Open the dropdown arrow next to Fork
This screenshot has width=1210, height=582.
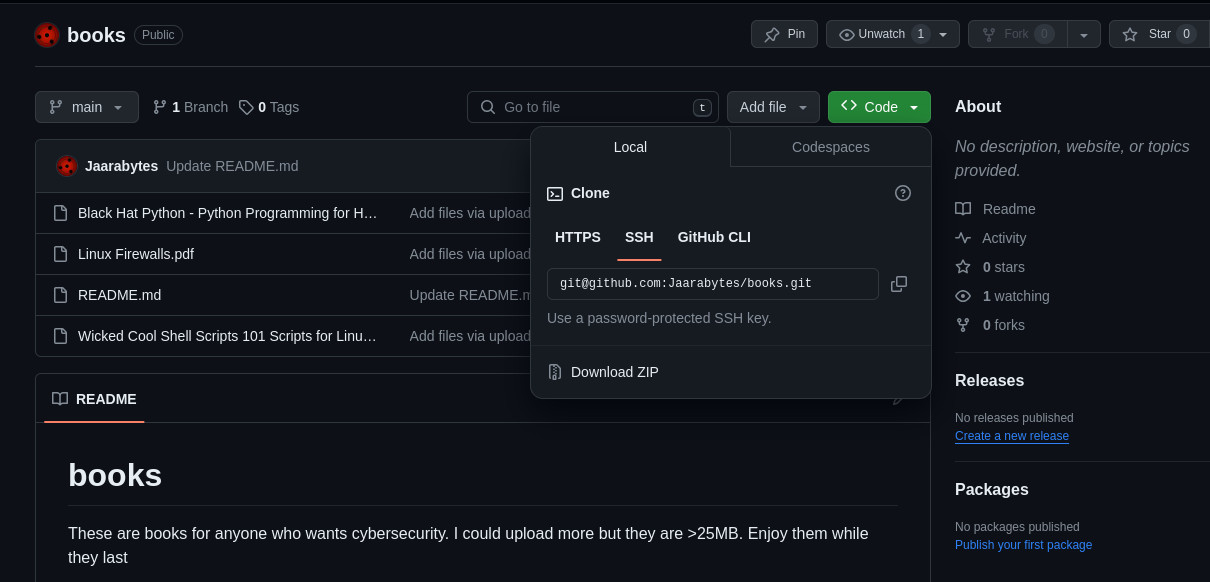[x=1084, y=34]
